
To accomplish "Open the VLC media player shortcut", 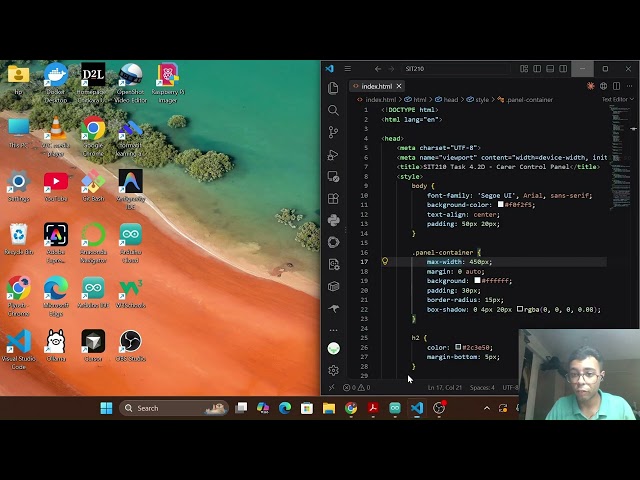I will [56, 136].
